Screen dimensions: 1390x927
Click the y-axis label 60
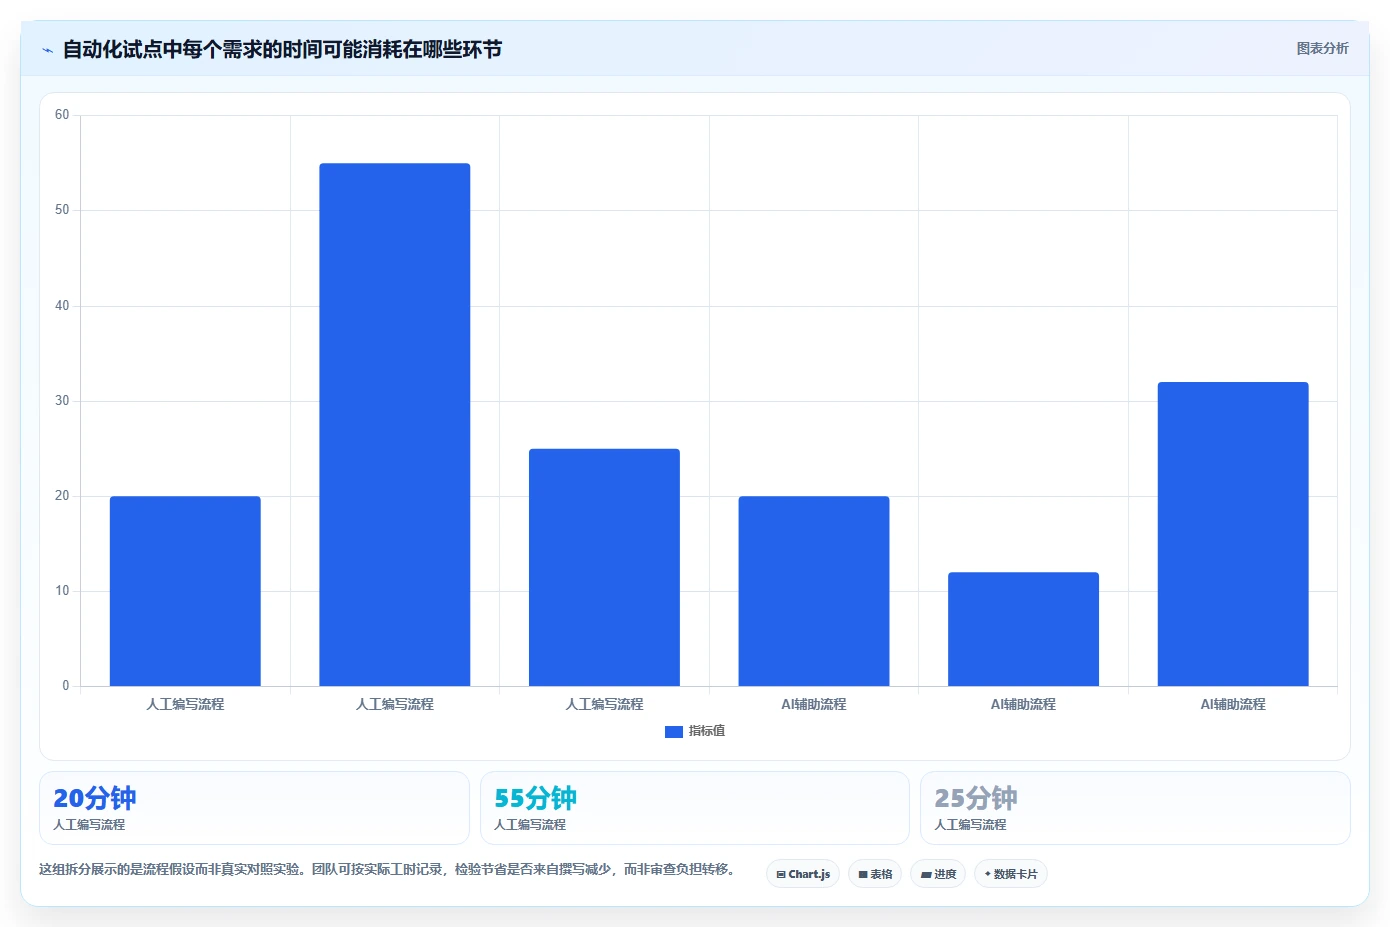click(62, 115)
